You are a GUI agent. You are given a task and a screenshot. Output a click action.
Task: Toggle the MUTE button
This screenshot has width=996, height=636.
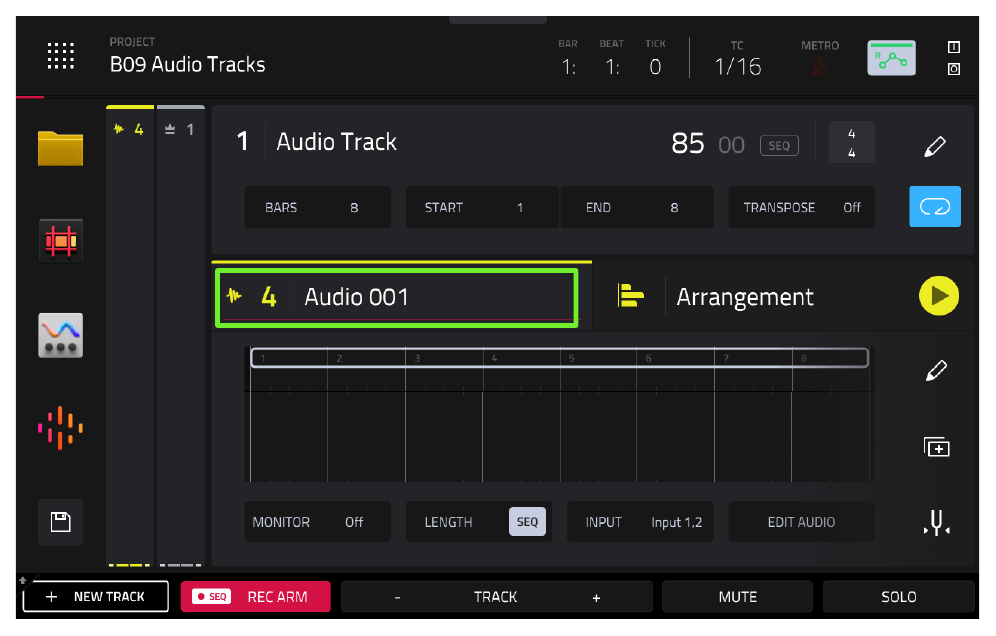[737, 597]
